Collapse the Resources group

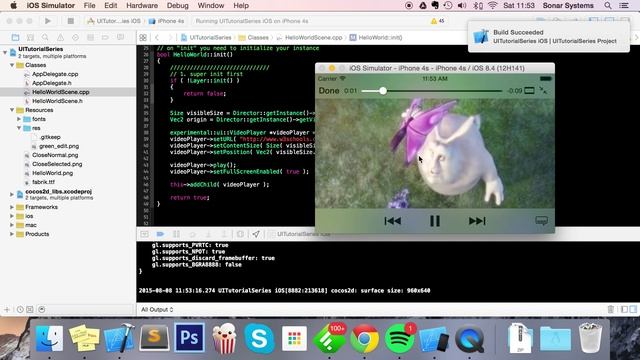[12, 110]
